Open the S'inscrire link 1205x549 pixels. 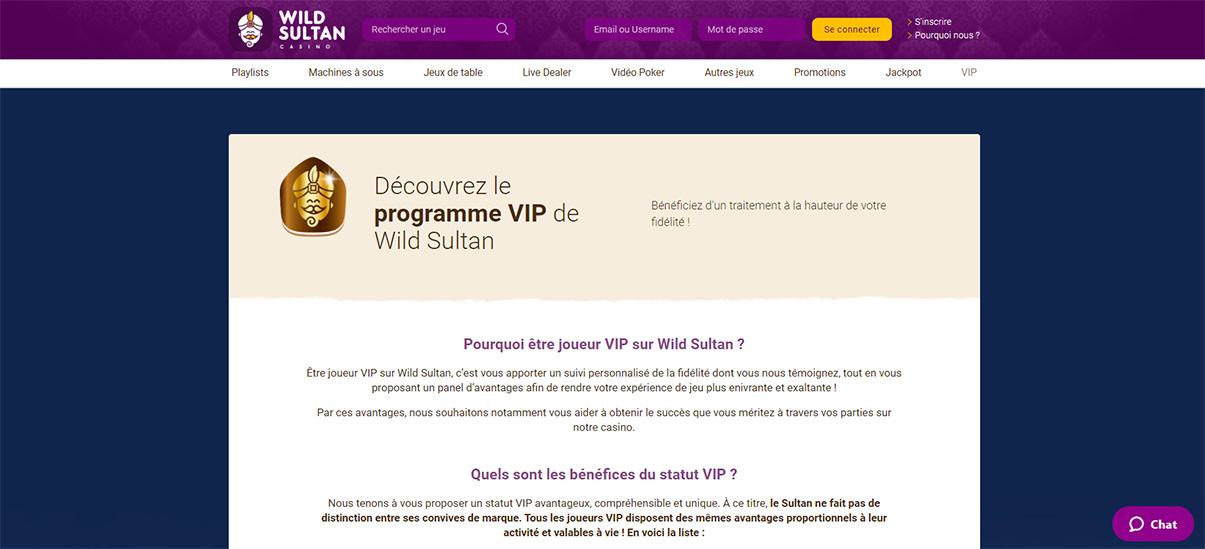933,22
